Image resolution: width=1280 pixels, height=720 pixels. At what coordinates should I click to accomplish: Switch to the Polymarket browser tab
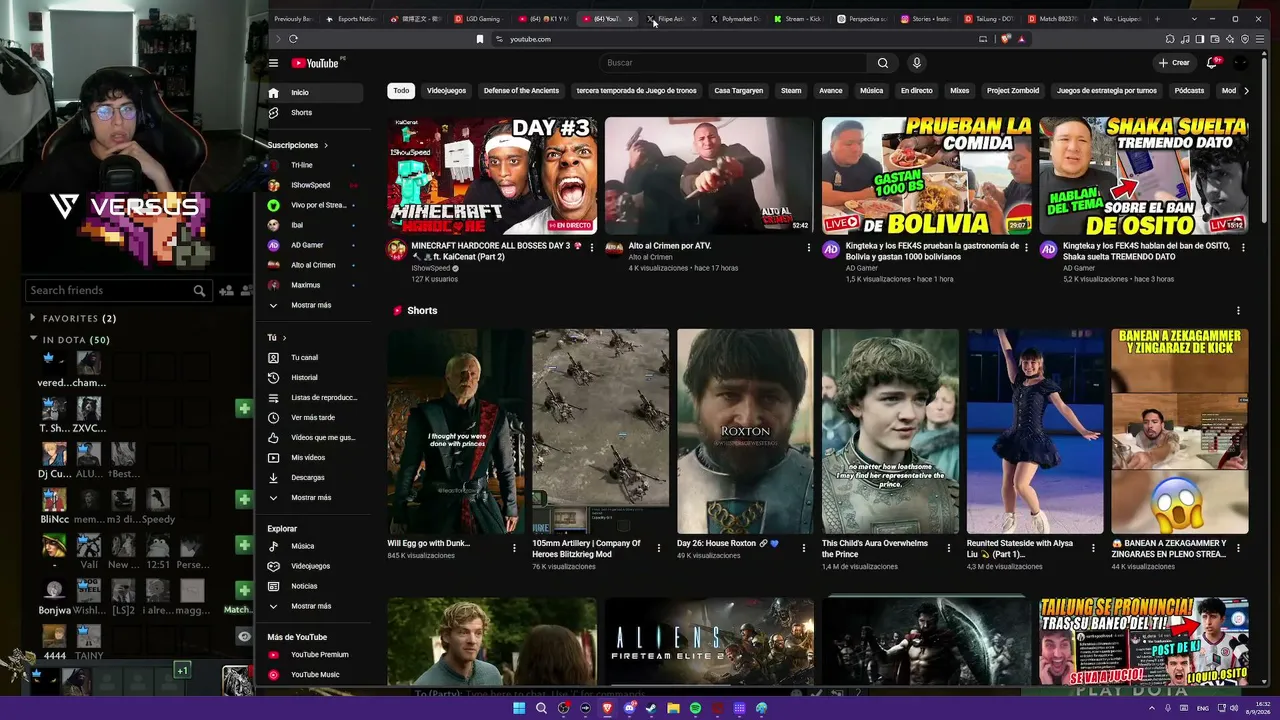[738, 19]
